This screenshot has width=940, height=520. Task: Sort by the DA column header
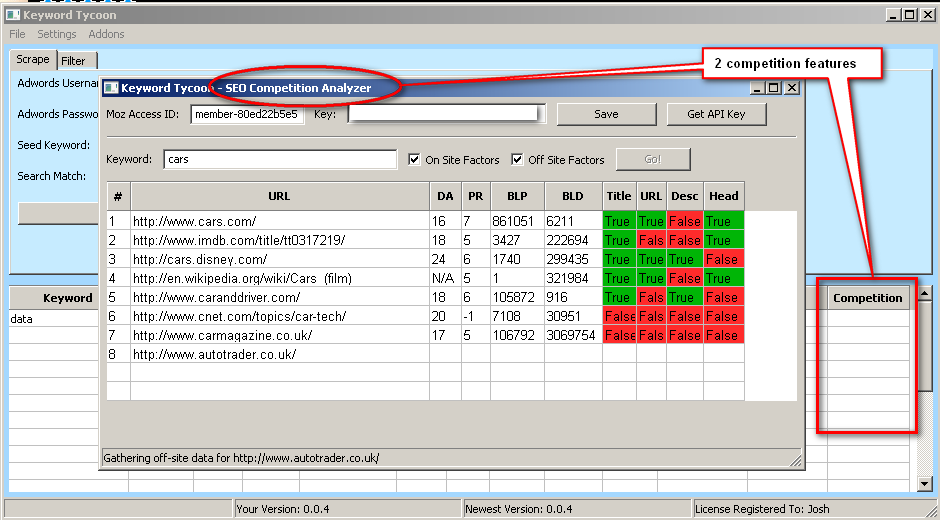coord(445,196)
